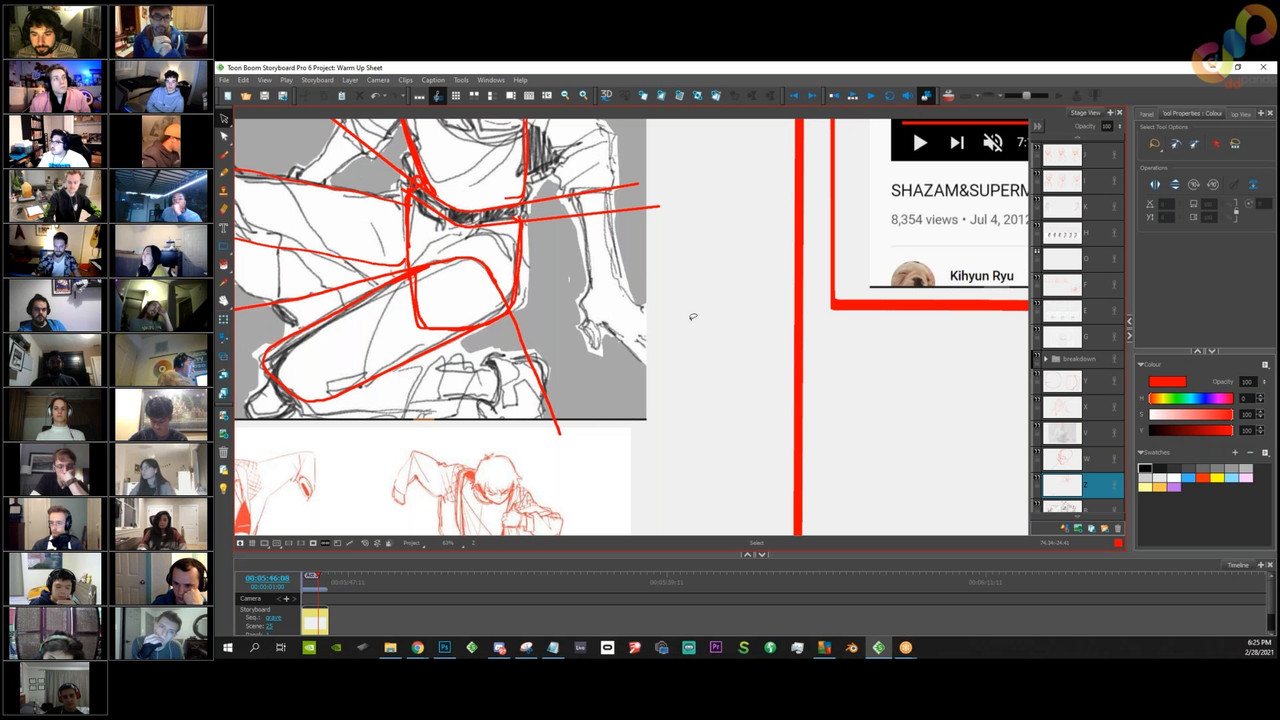Toggle the Loop playback icon
Image resolution: width=1280 pixels, height=720 pixels.
[890, 95]
